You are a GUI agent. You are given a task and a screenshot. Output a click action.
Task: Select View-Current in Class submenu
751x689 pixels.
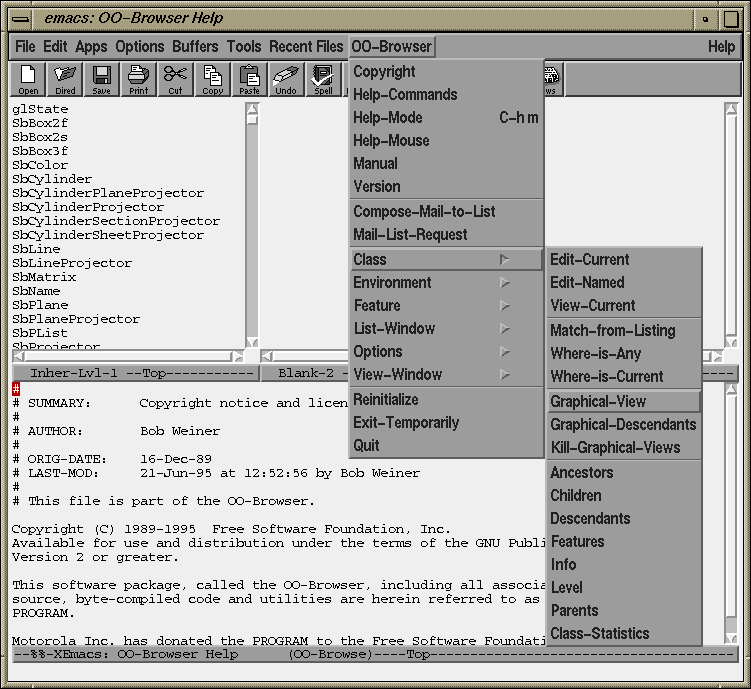[624, 305]
